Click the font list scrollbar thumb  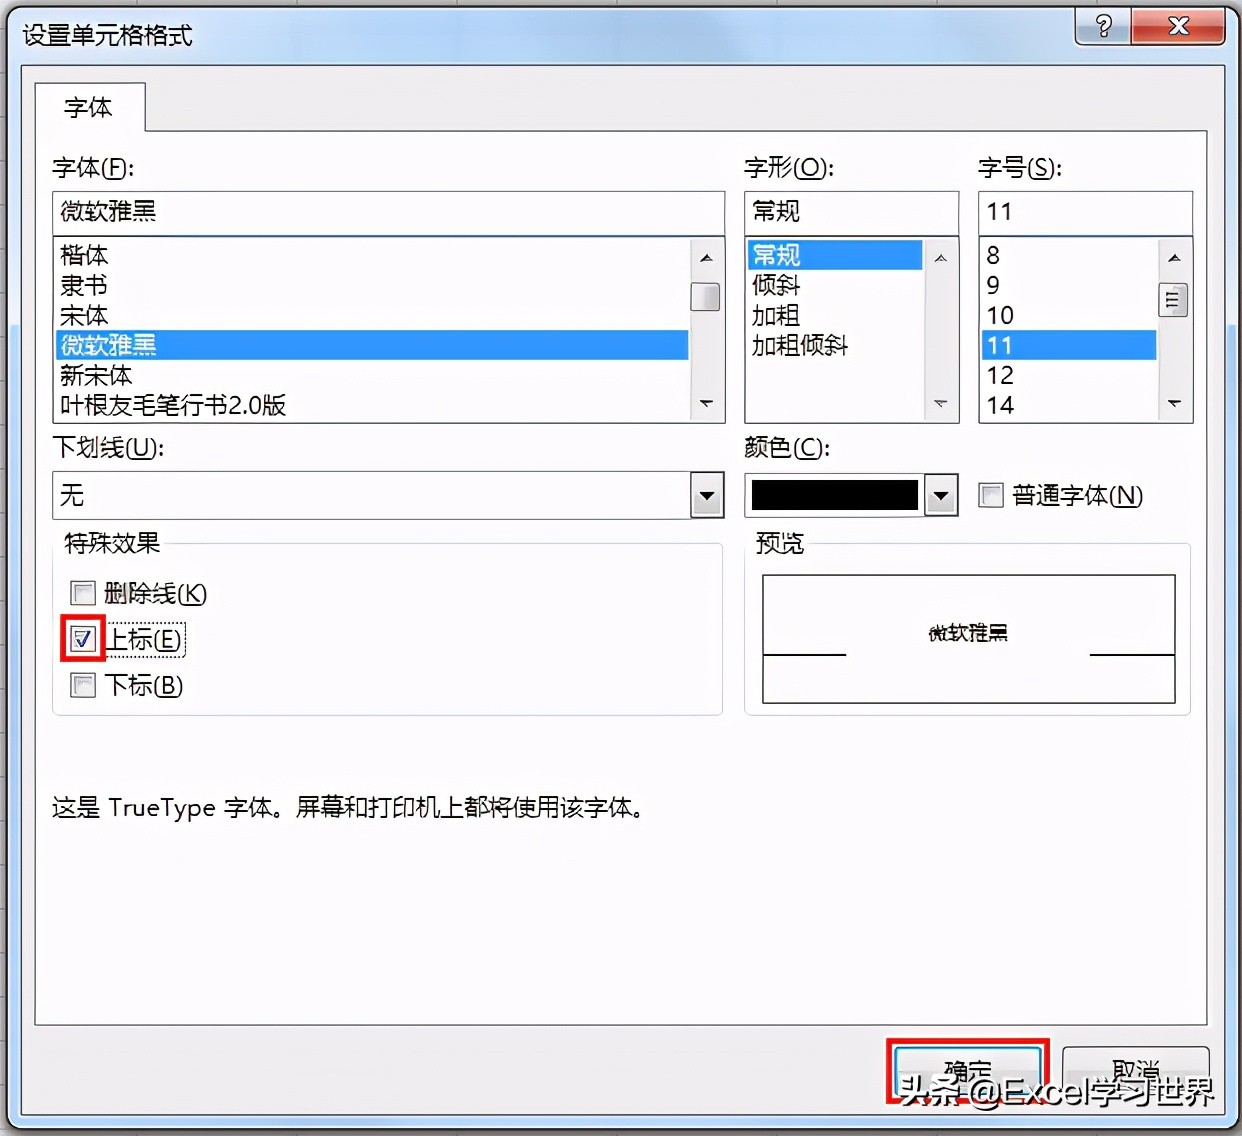[706, 297]
